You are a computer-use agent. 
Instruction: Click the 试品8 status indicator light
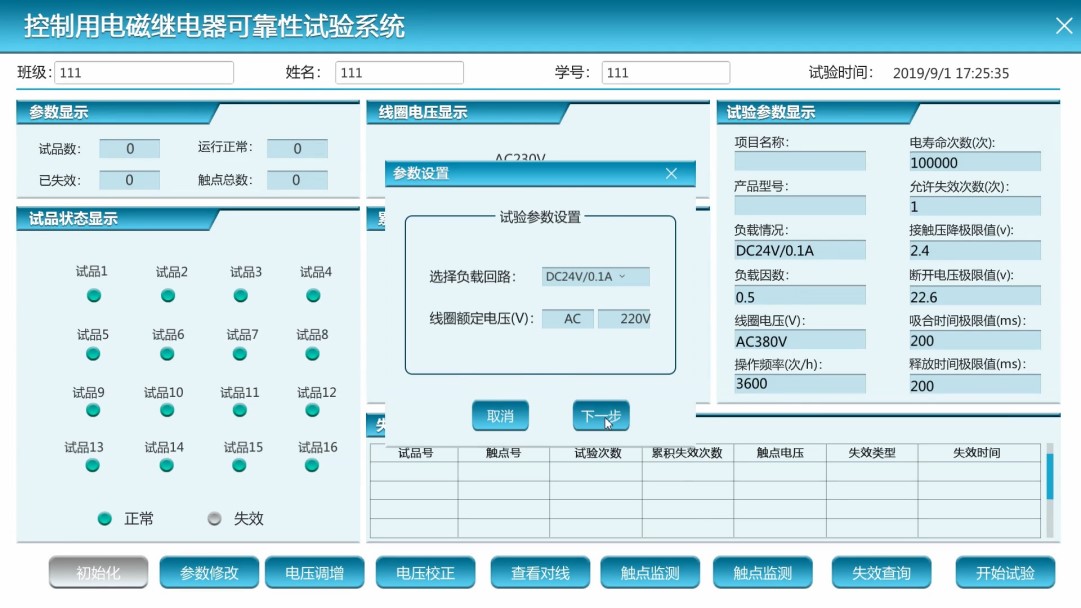tap(312, 354)
